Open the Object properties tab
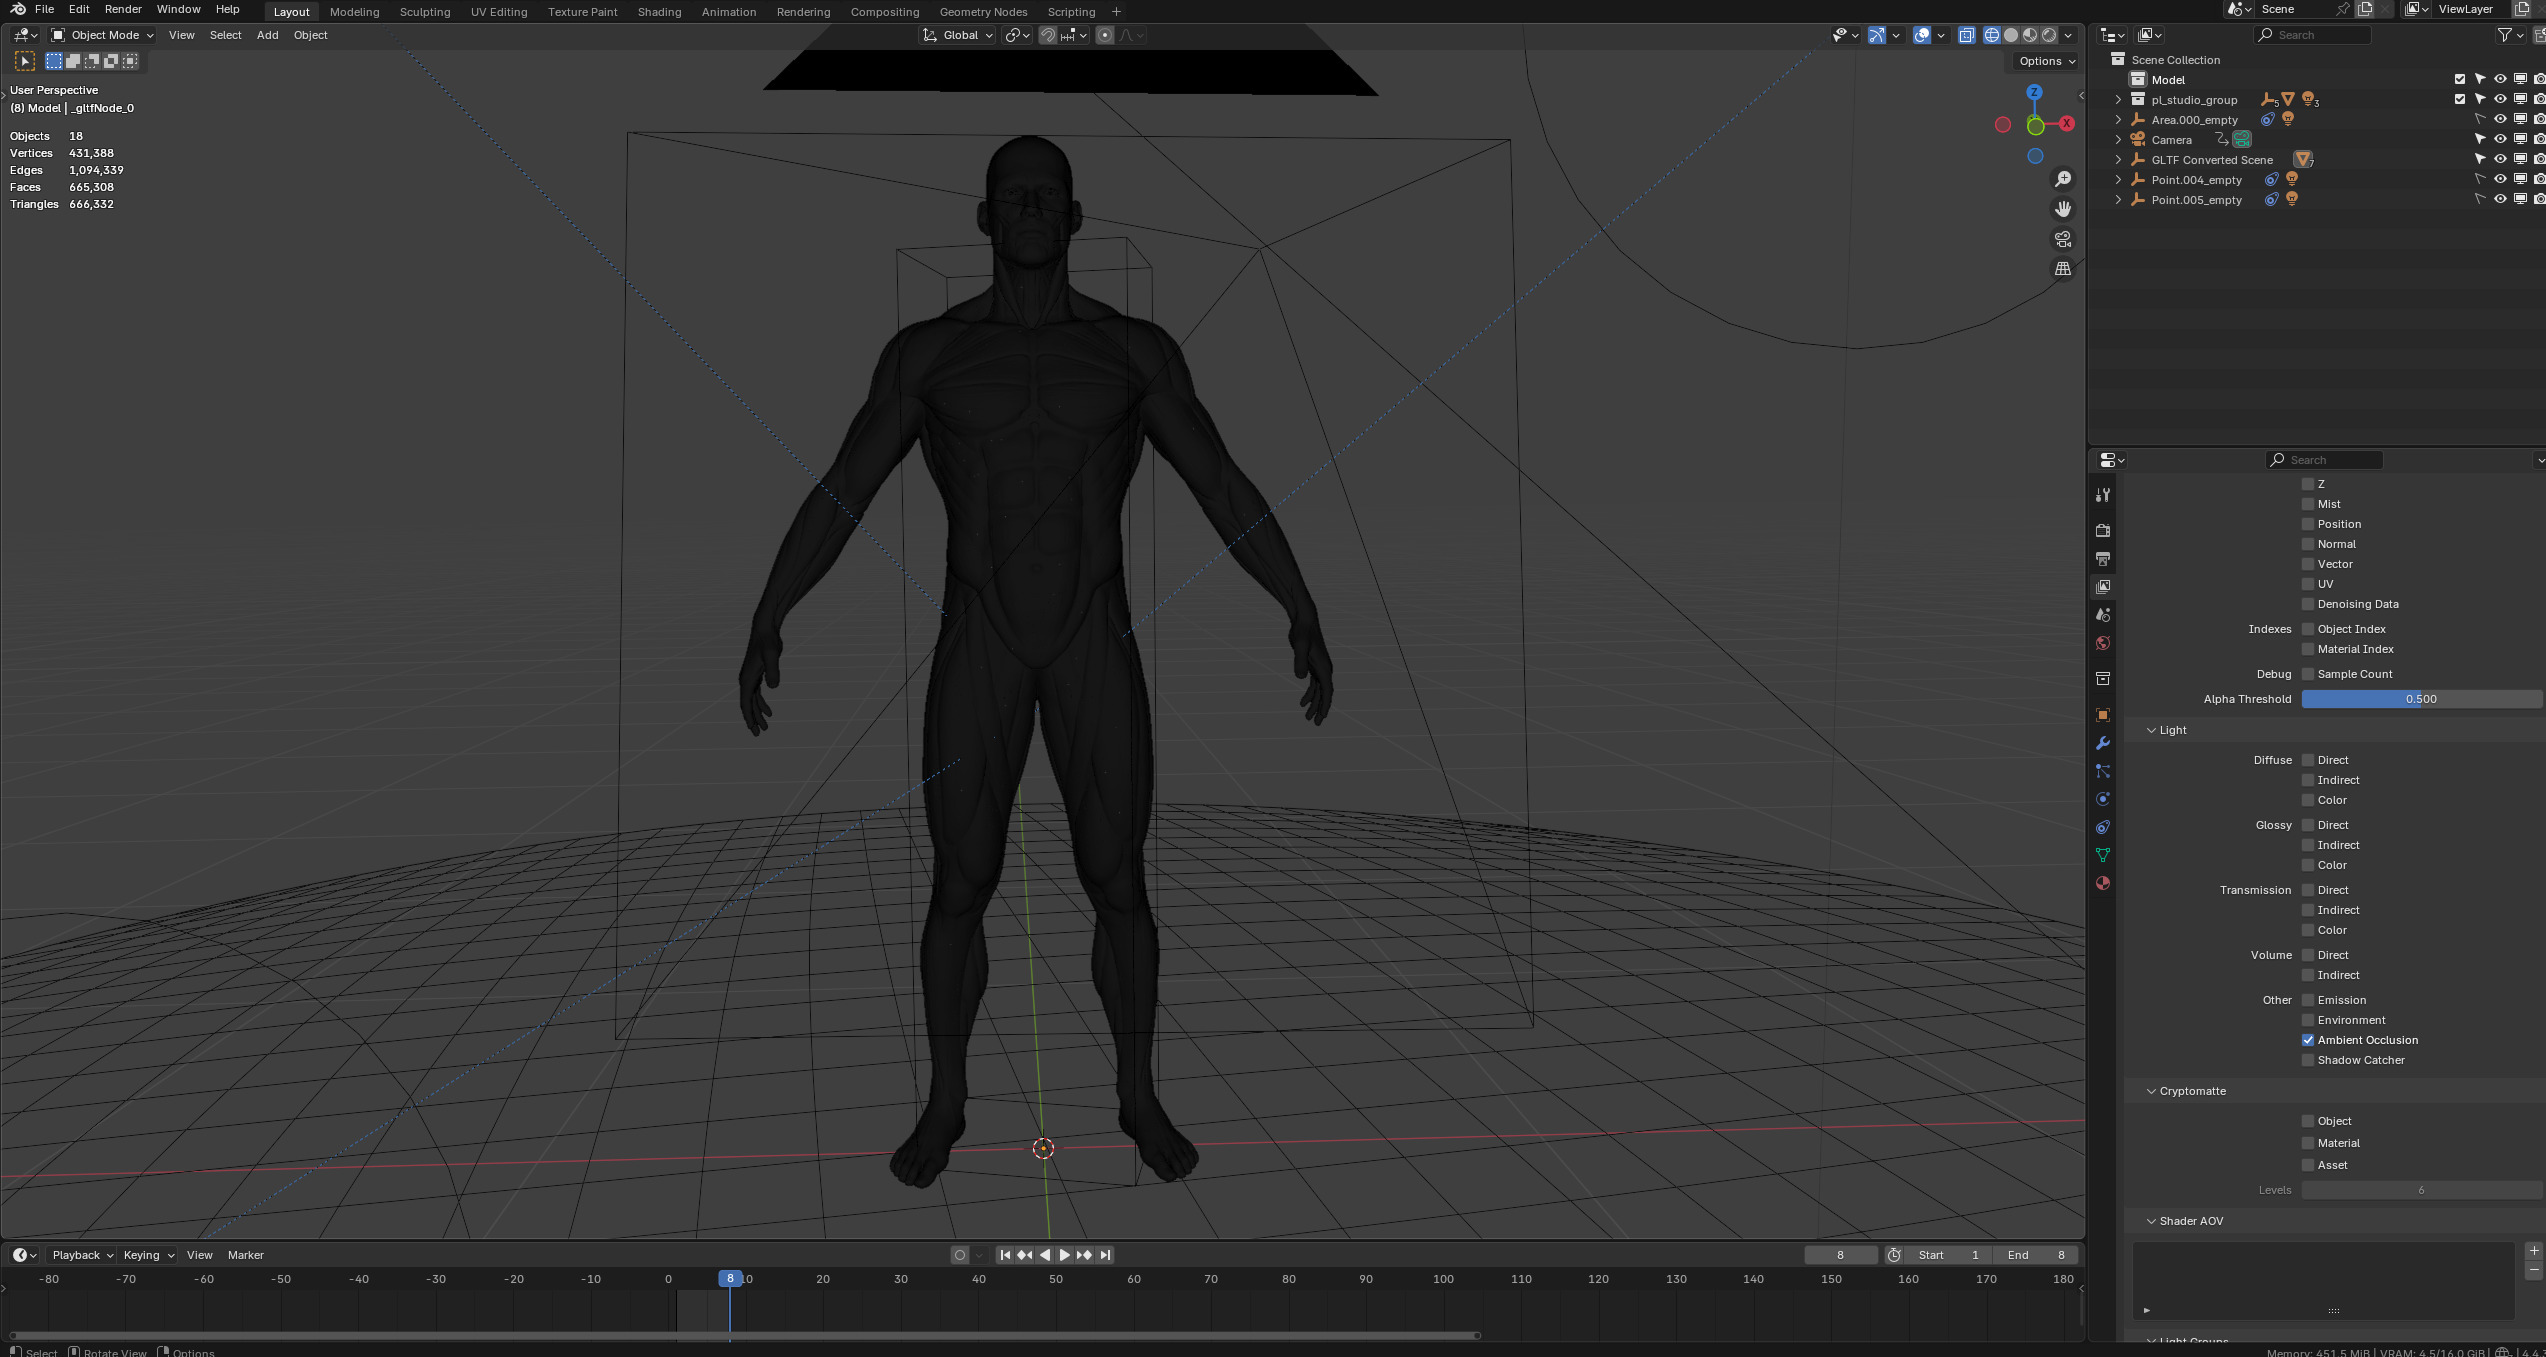The image size is (2546, 1357). pyautogui.click(x=2103, y=714)
